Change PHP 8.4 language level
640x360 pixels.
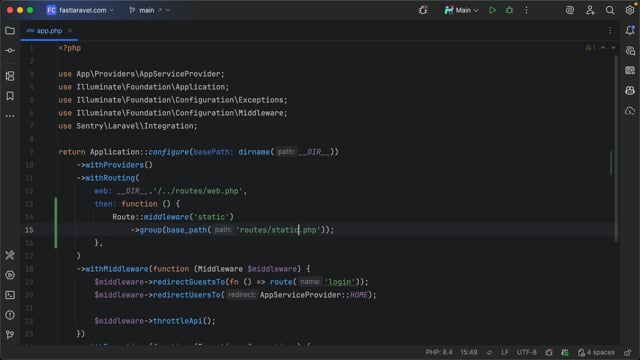tap(439, 352)
